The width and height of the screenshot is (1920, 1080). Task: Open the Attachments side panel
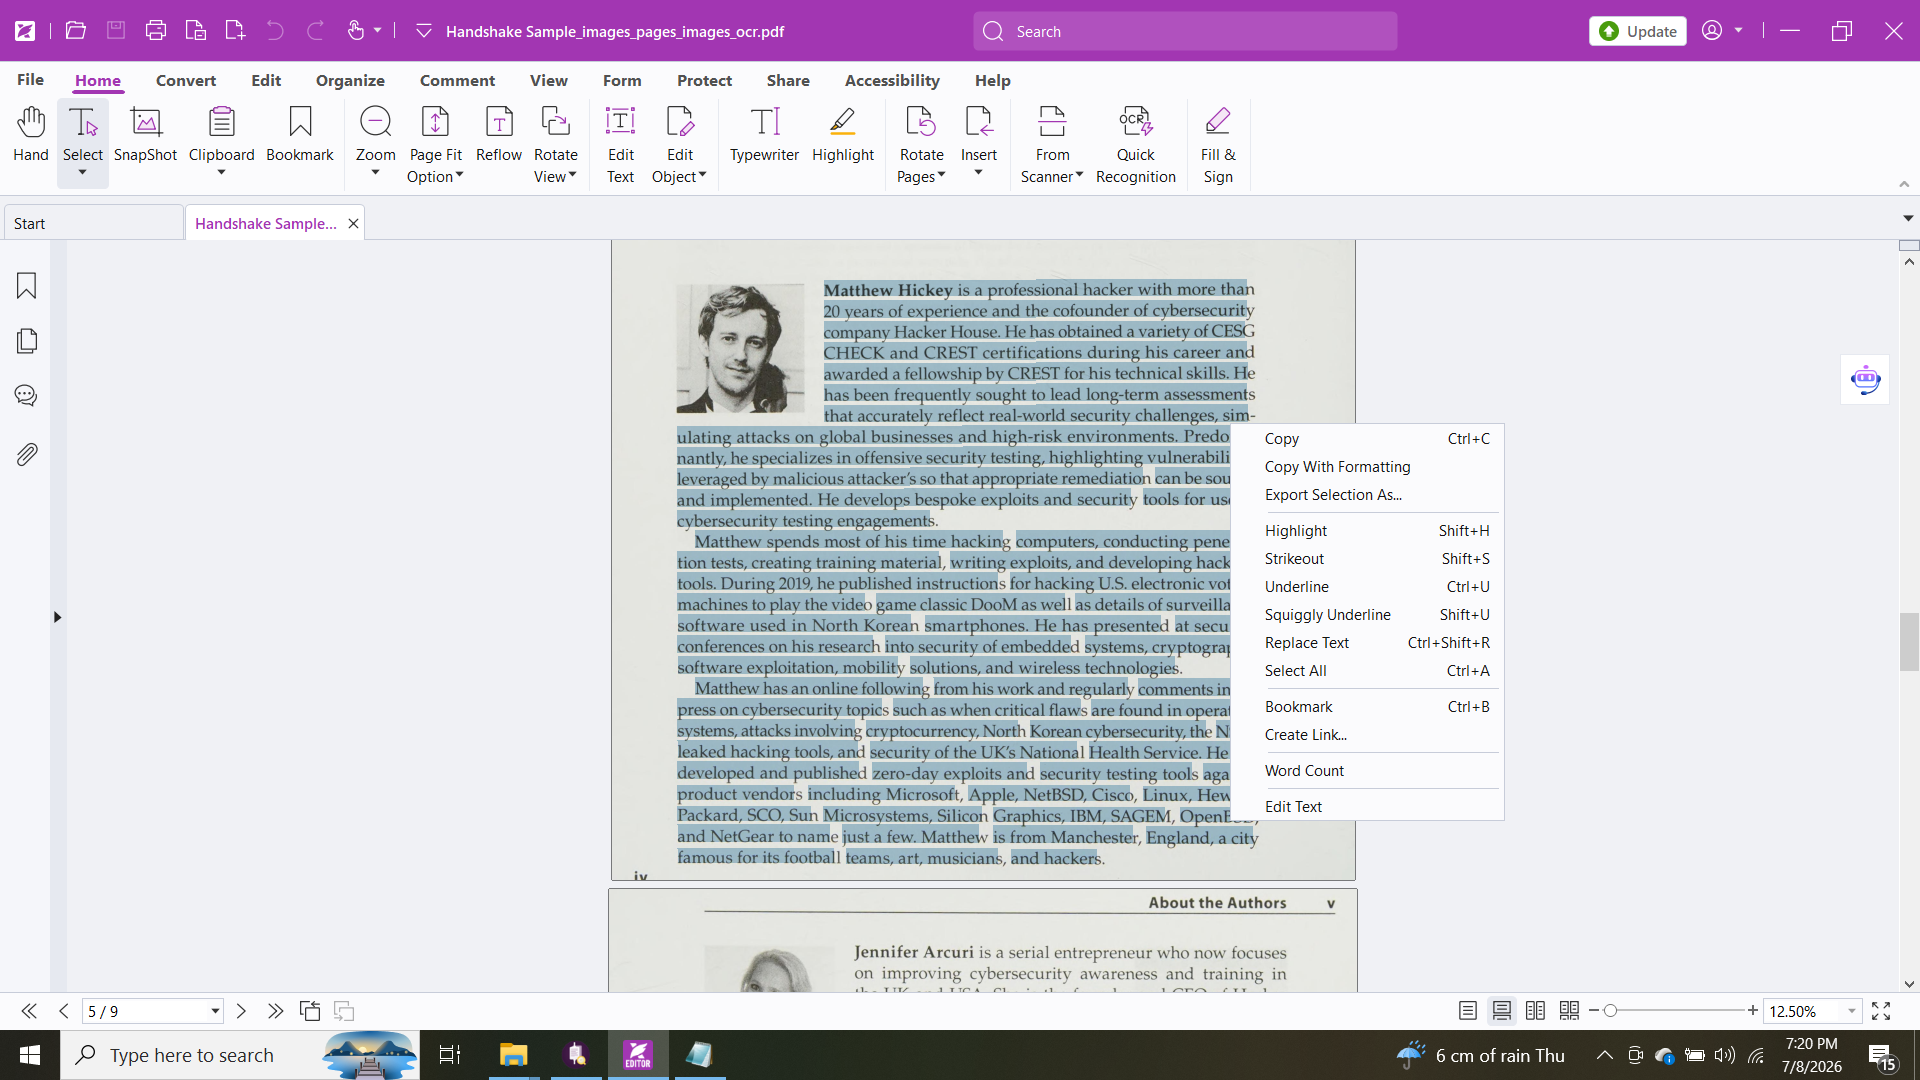coord(27,454)
